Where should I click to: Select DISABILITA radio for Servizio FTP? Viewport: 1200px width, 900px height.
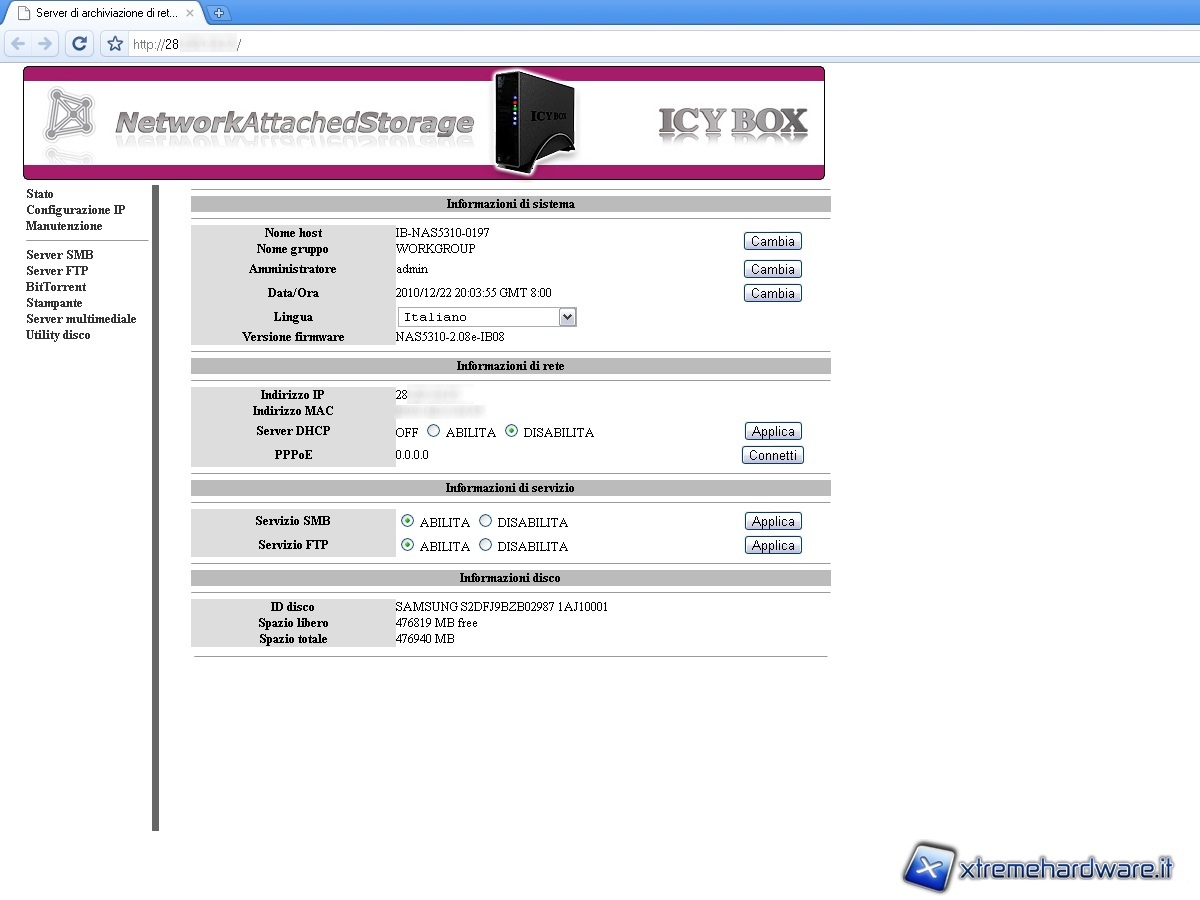click(486, 545)
